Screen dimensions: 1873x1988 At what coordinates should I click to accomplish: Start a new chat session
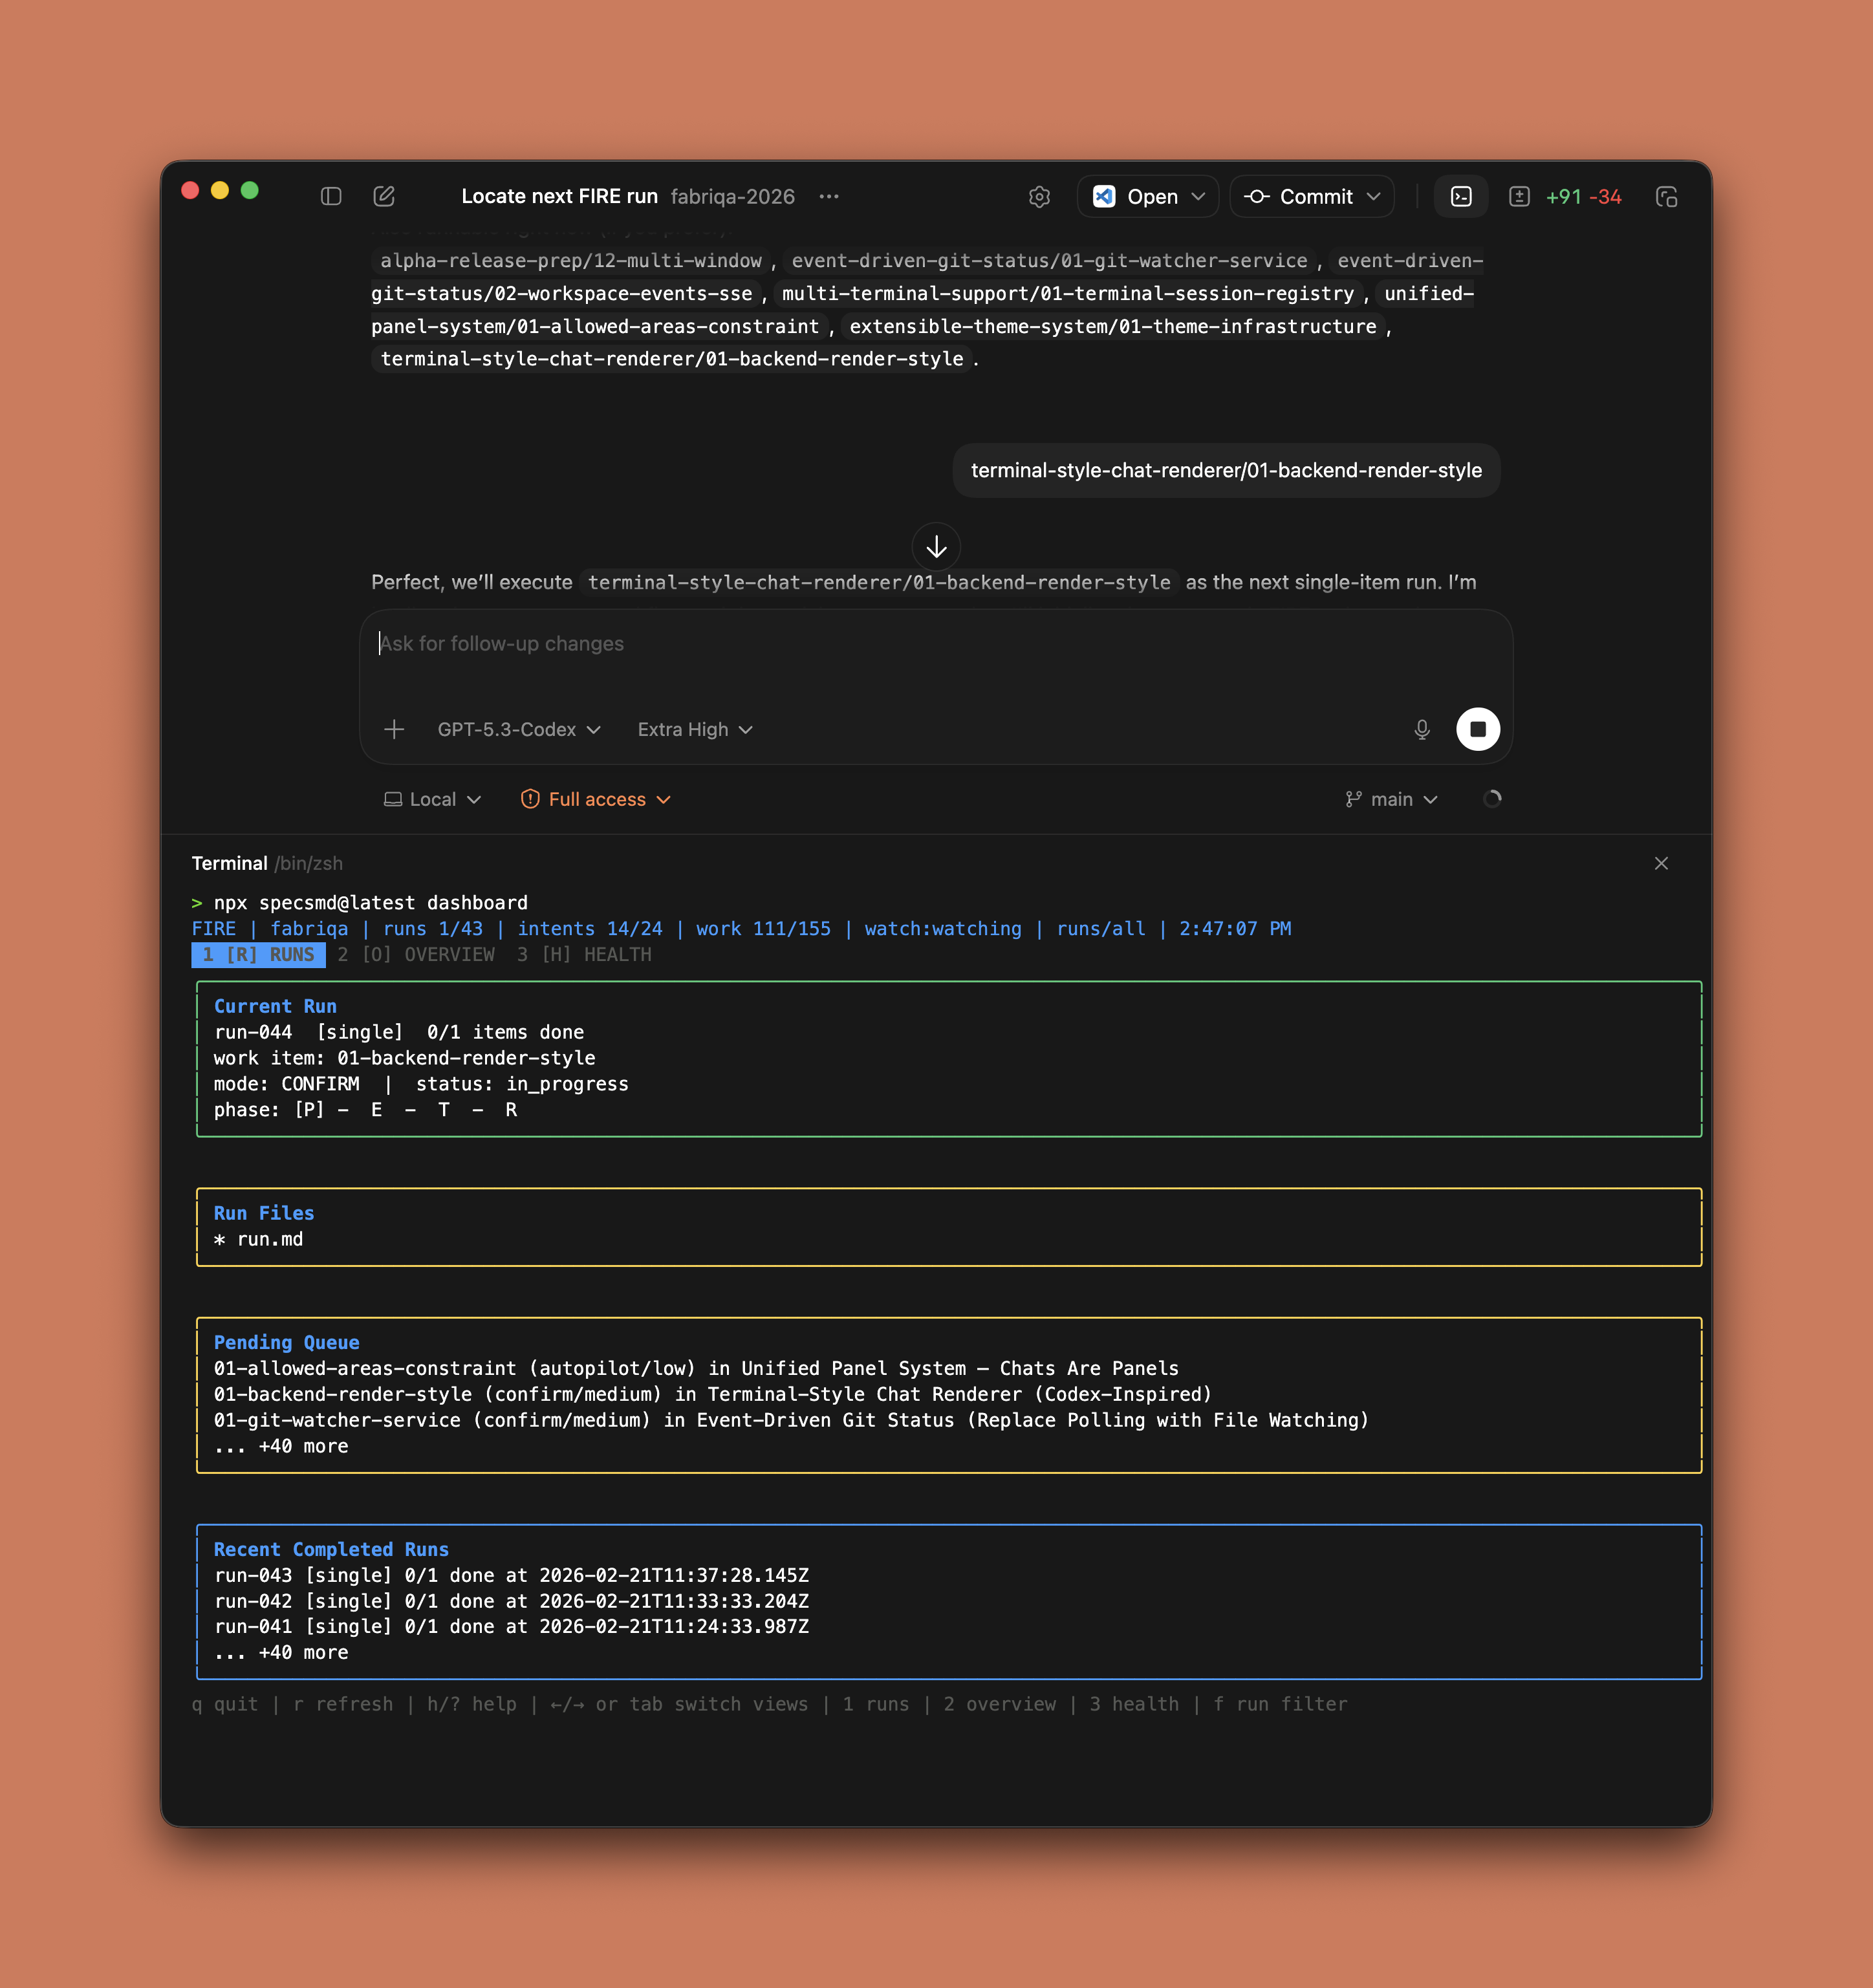[385, 196]
